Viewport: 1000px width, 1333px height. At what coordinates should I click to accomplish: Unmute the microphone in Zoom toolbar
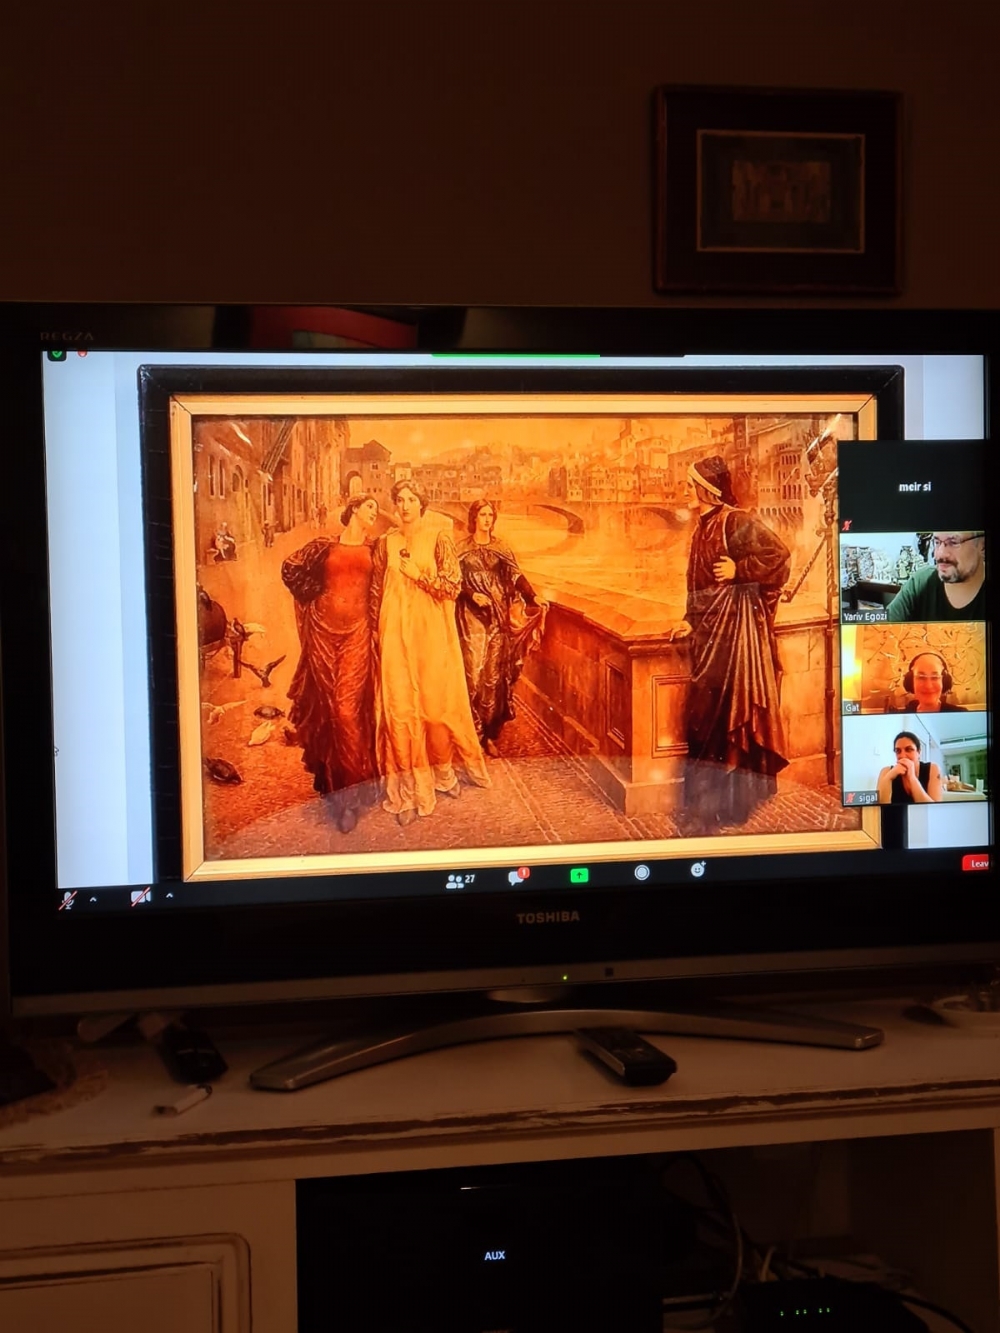click(x=67, y=900)
